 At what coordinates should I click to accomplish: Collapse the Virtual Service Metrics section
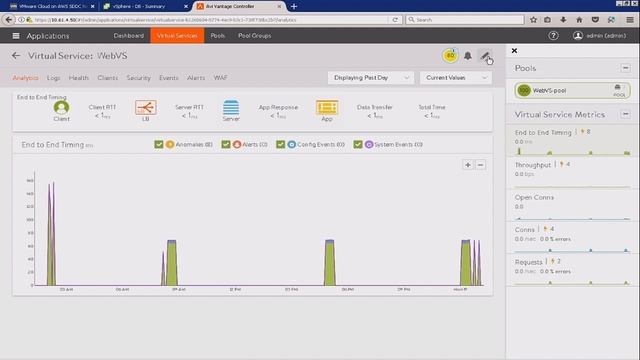(x=625, y=114)
